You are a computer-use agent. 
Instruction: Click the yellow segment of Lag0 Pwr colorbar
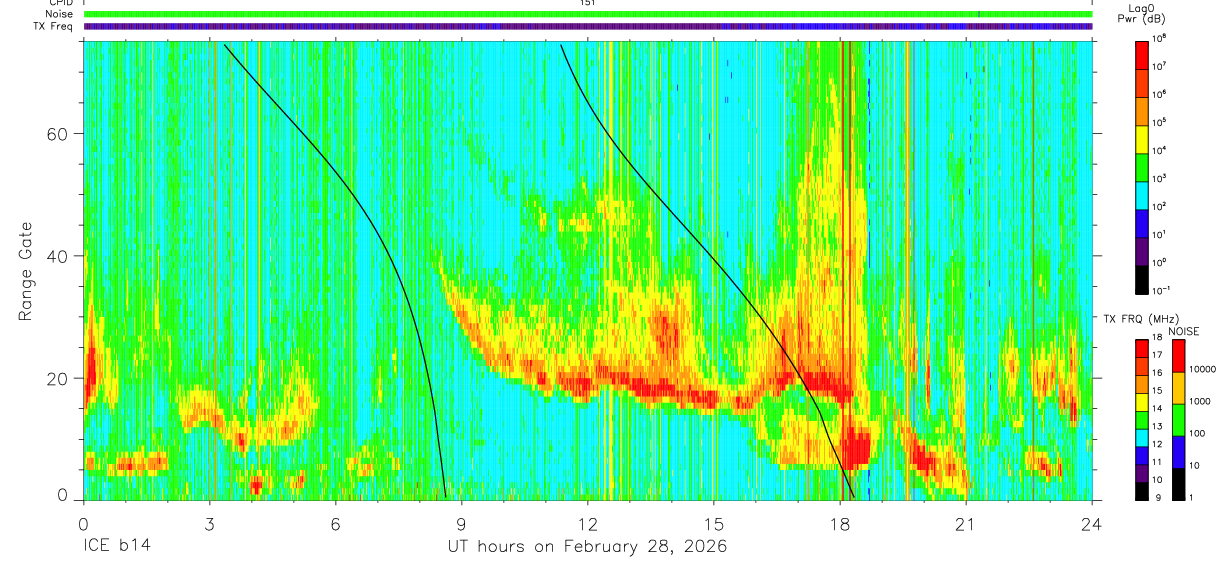tap(1142, 140)
